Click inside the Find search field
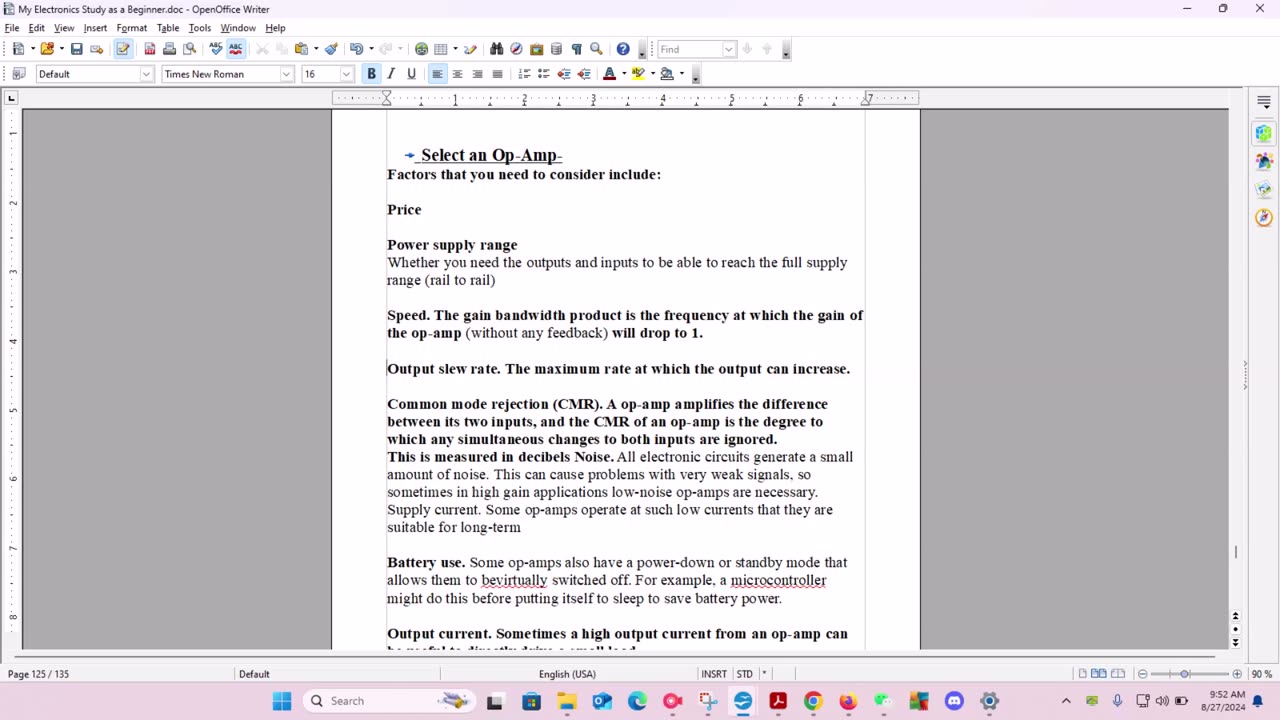The image size is (1280, 720). (x=689, y=49)
